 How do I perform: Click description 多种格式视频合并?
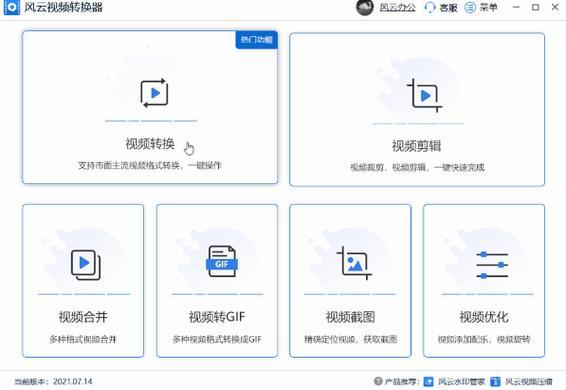(83, 339)
